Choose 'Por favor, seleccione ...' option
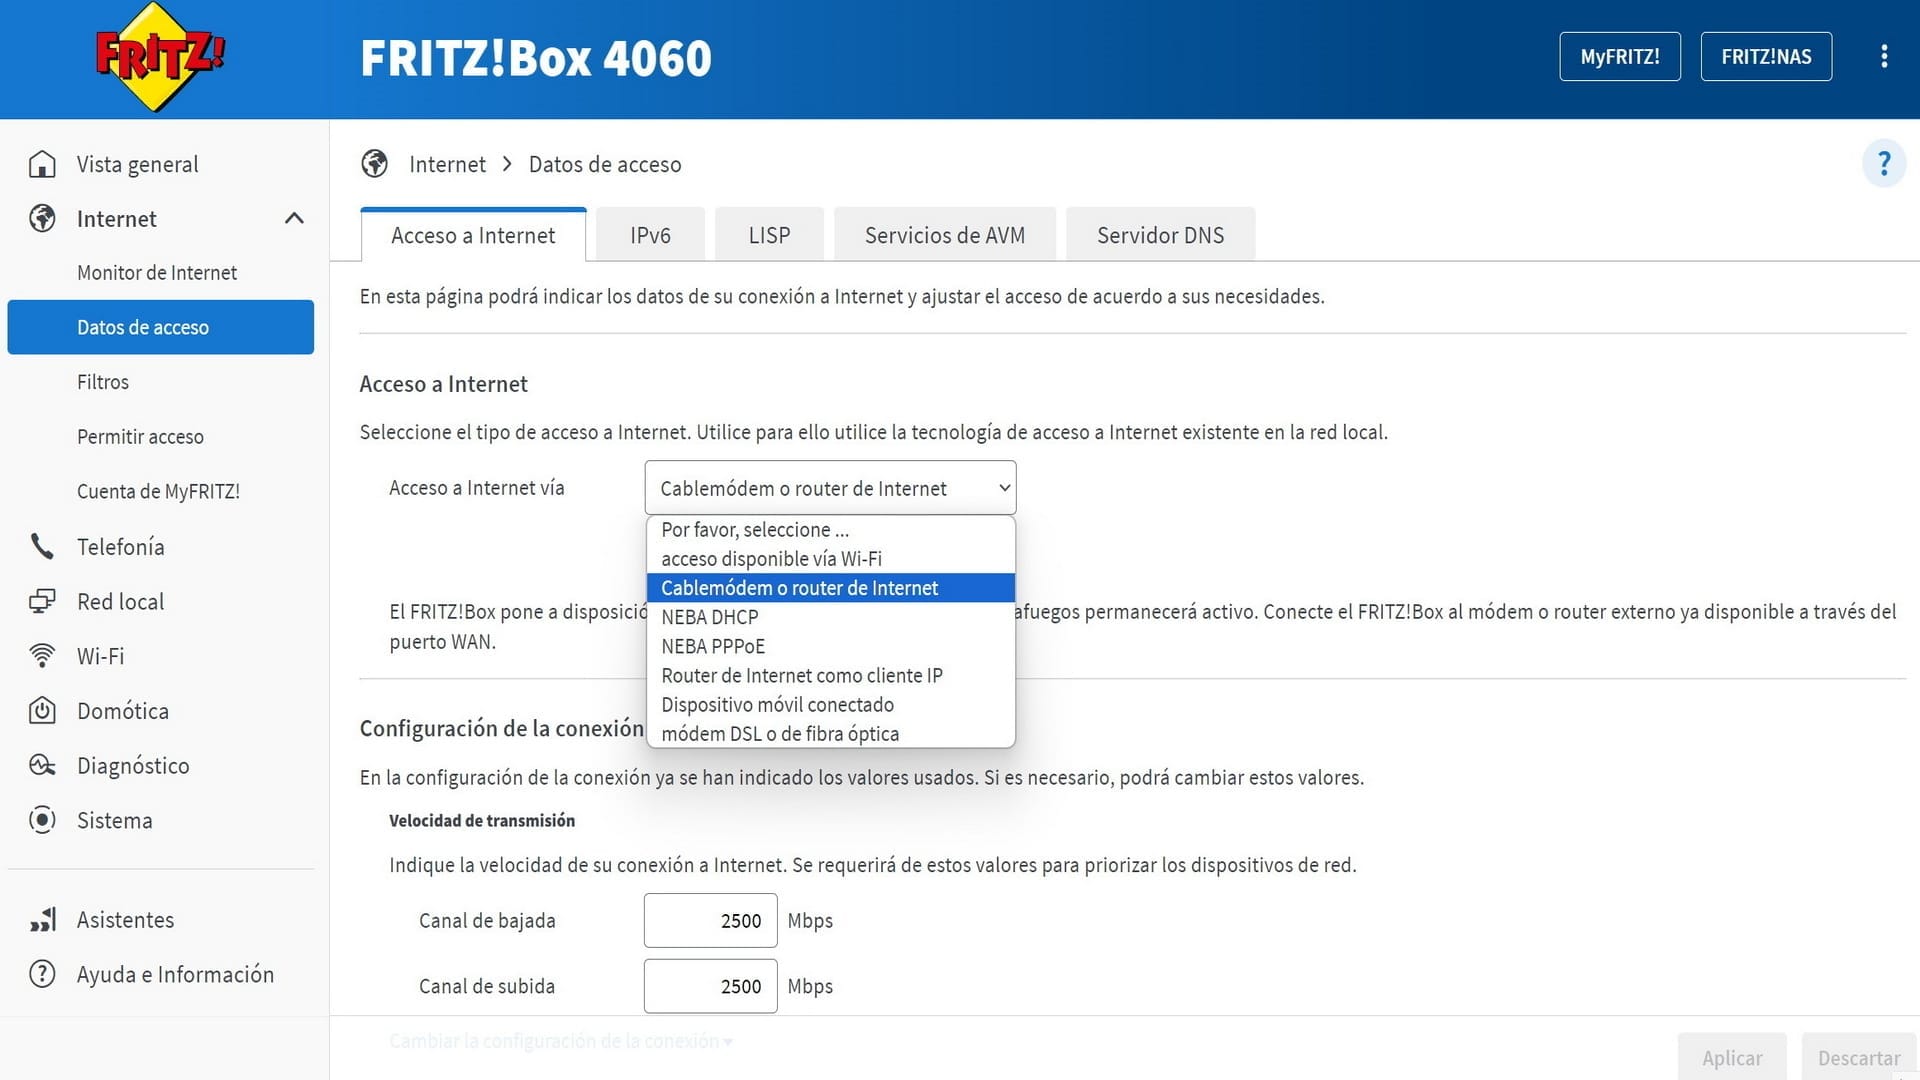1920x1080 pixels. 831,530
